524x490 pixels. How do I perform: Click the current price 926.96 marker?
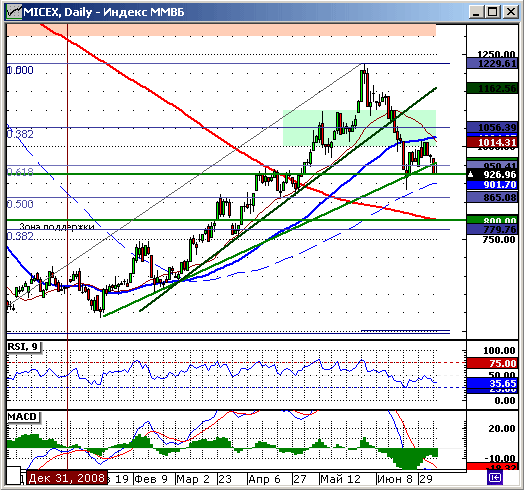point(492,174)
